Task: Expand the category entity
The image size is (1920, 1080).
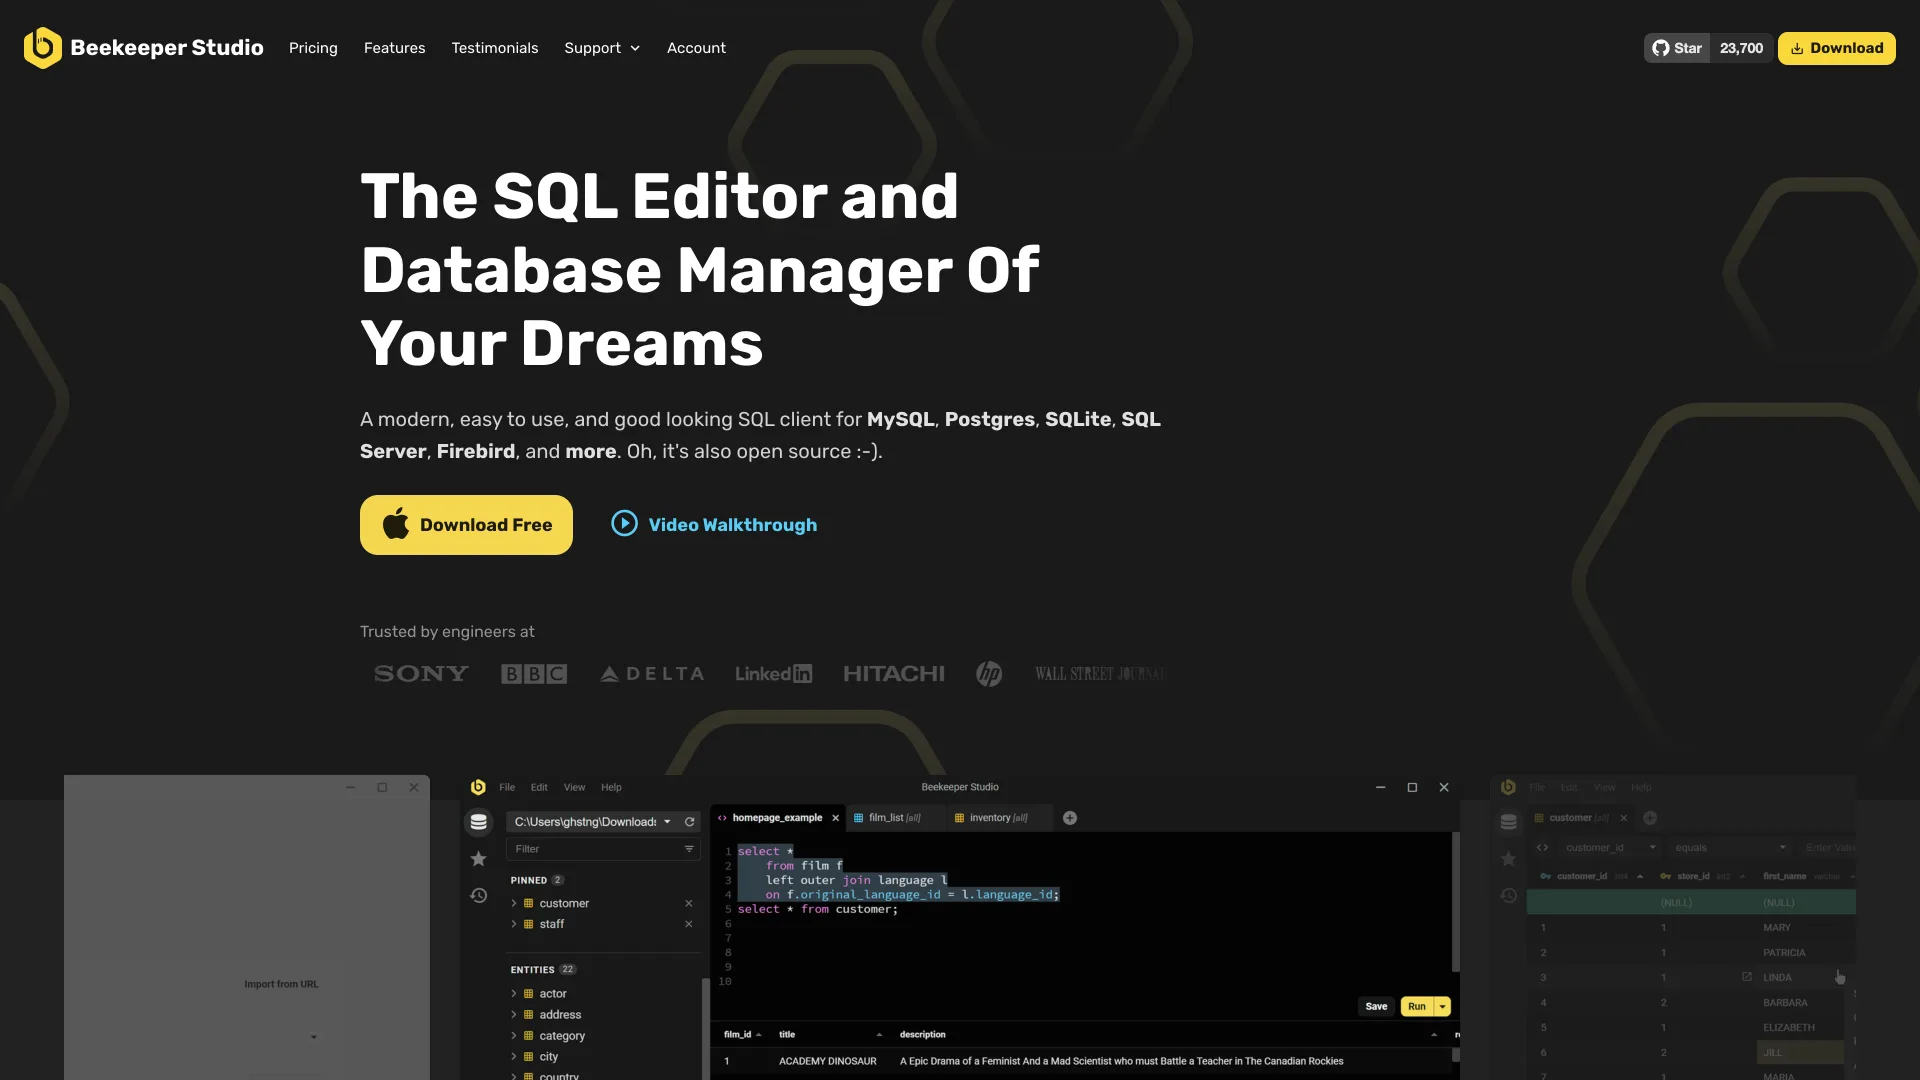Action: [x=514, y=1036]
